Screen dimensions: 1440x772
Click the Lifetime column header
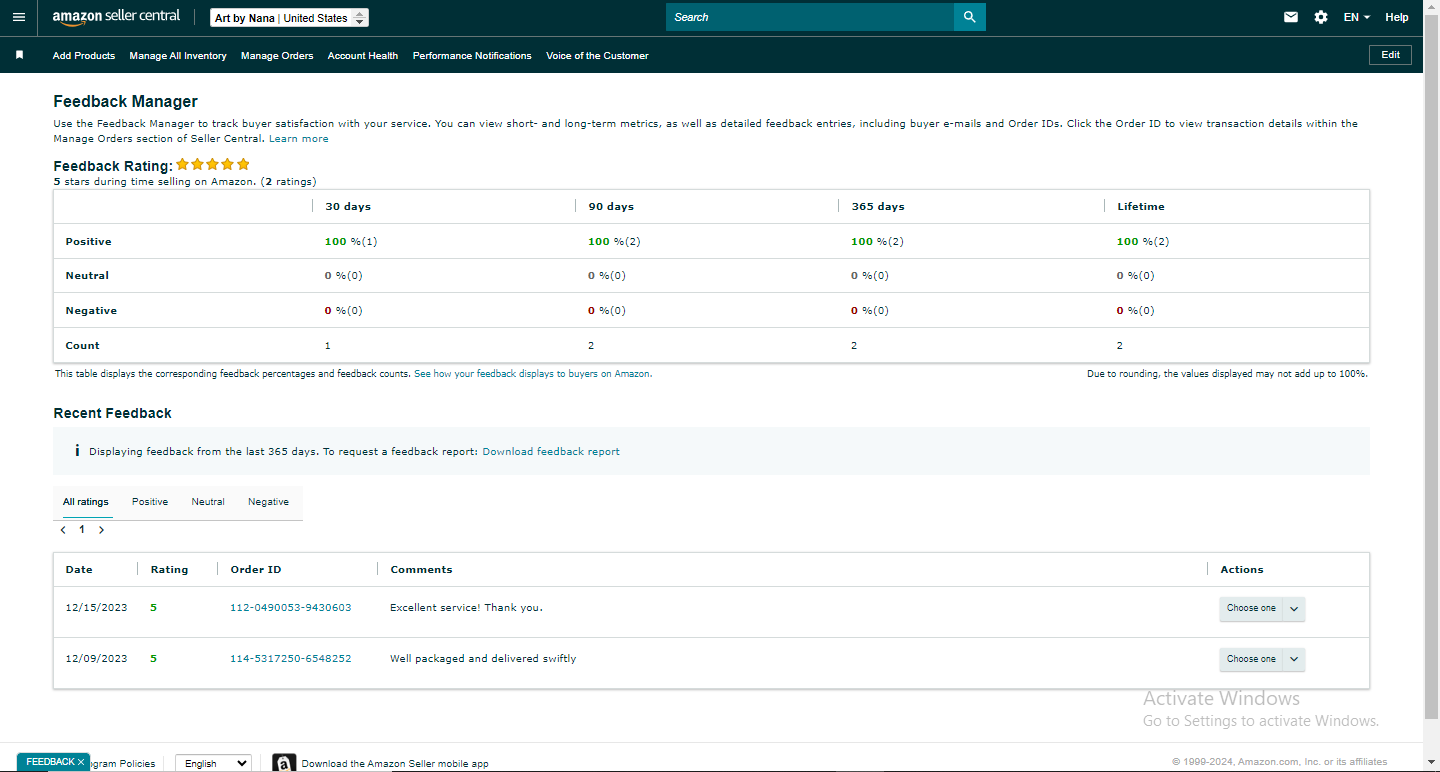click(x=1141, y=207)
